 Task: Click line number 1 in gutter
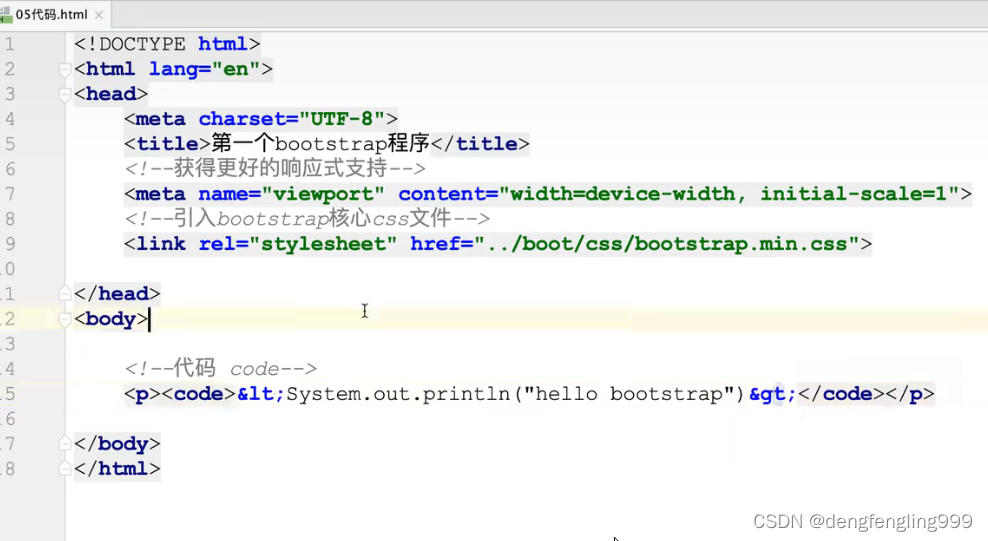(x=9, y=44)
